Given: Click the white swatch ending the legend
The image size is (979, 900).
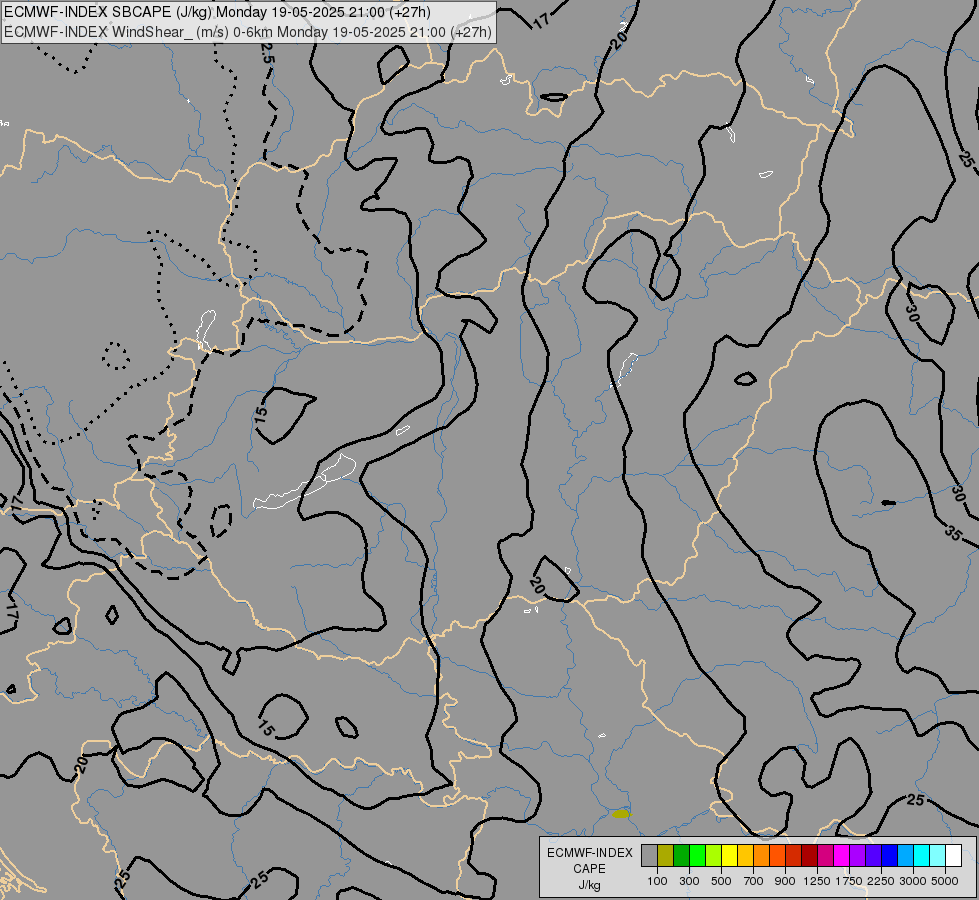Looking at the screenshot, I should (953, 855).
